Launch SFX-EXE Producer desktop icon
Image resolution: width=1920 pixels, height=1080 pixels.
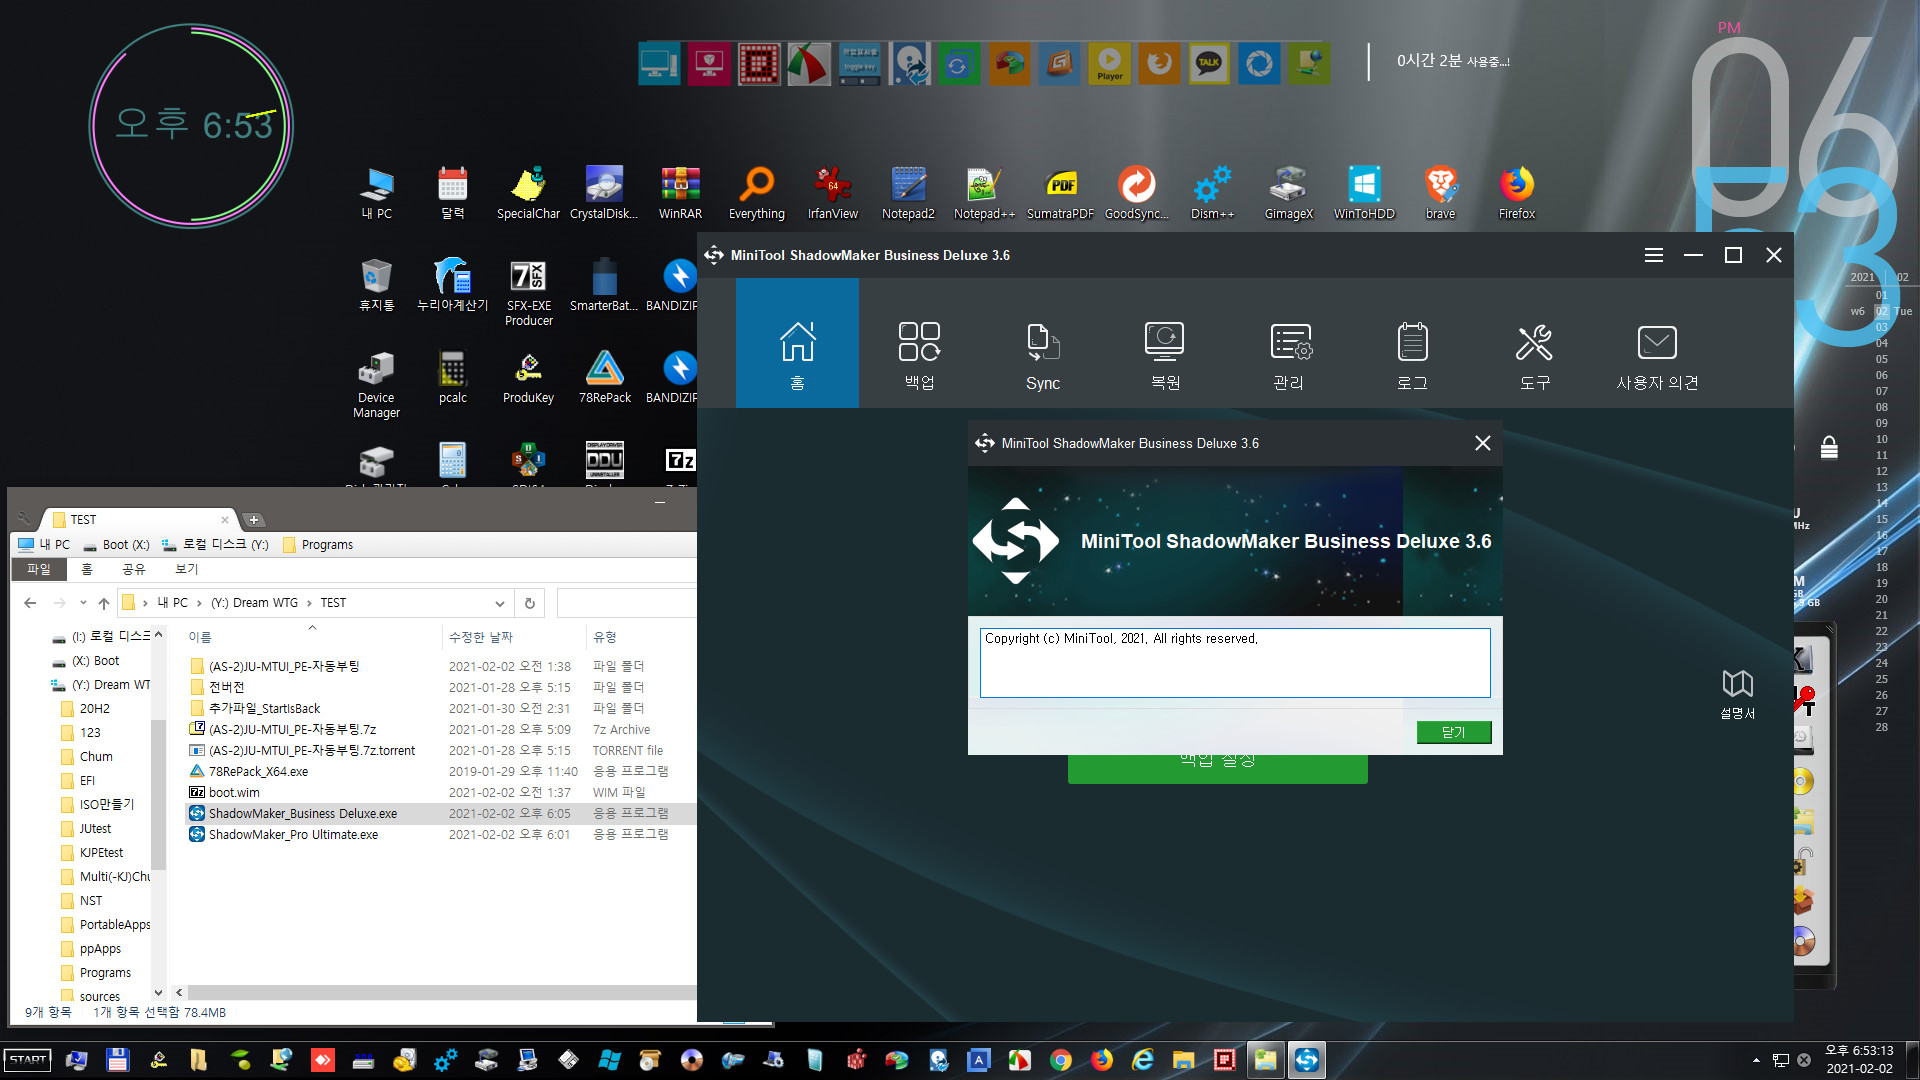529,292
